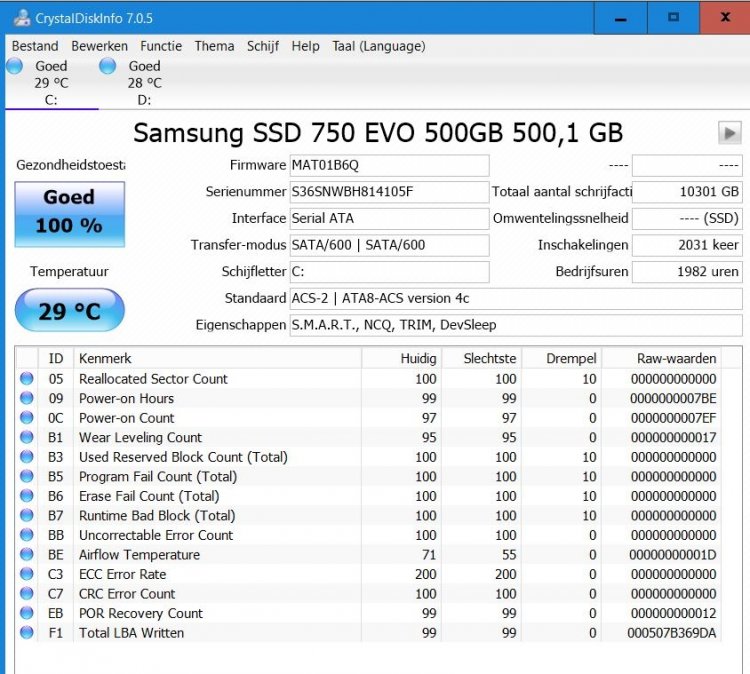Click status icon for Reallocated Sector Count
The width and height of the screenshot is (750, 674).
click(x=26, y=379)
